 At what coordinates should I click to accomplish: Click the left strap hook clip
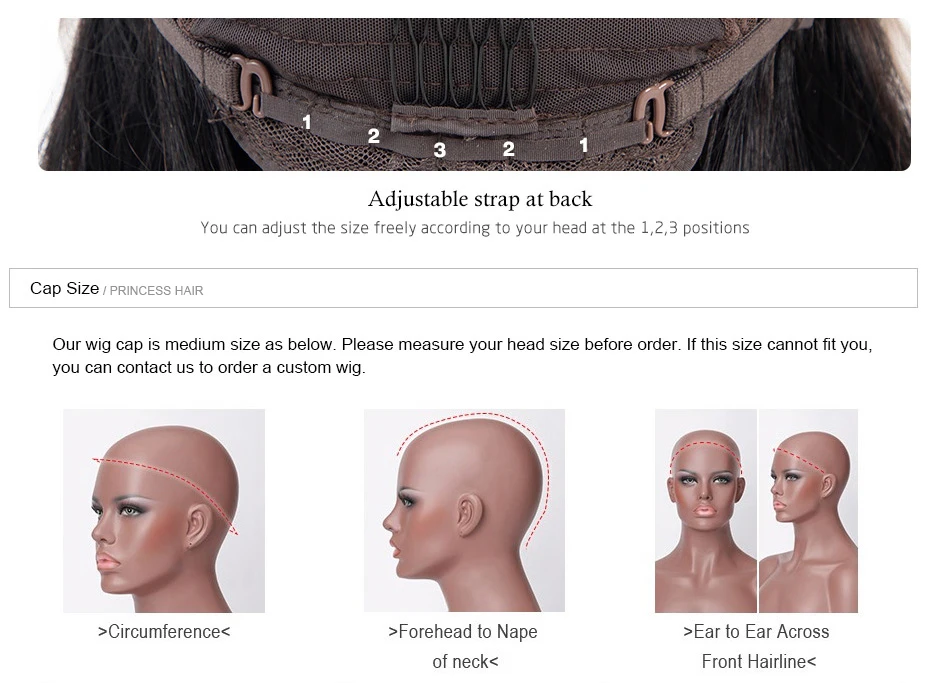point(248,84)
